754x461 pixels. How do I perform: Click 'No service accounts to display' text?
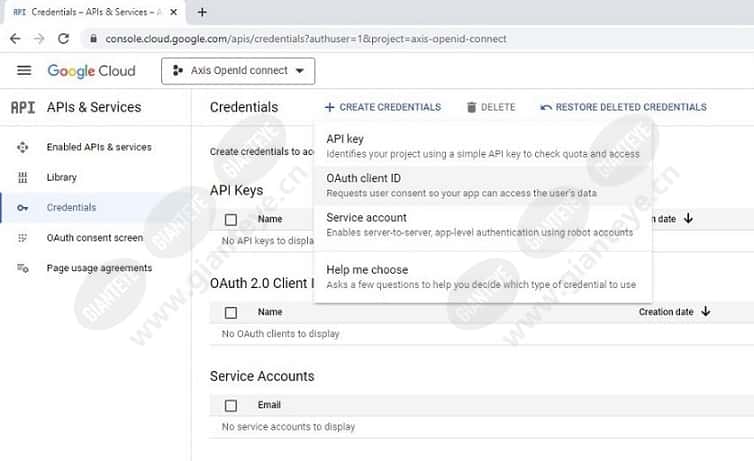pos(288,426)
